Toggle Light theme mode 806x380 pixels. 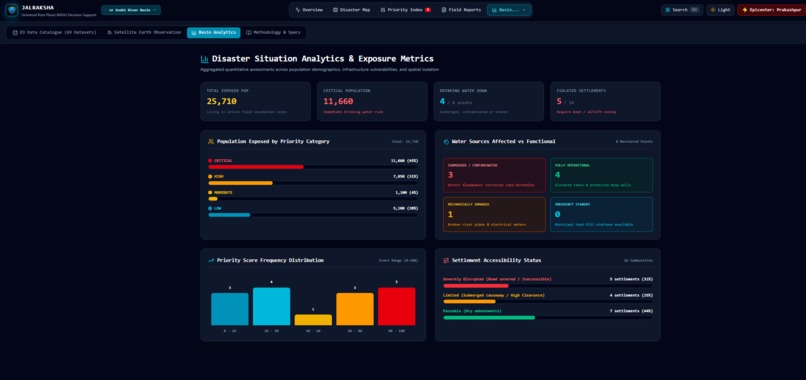[720, 10]
